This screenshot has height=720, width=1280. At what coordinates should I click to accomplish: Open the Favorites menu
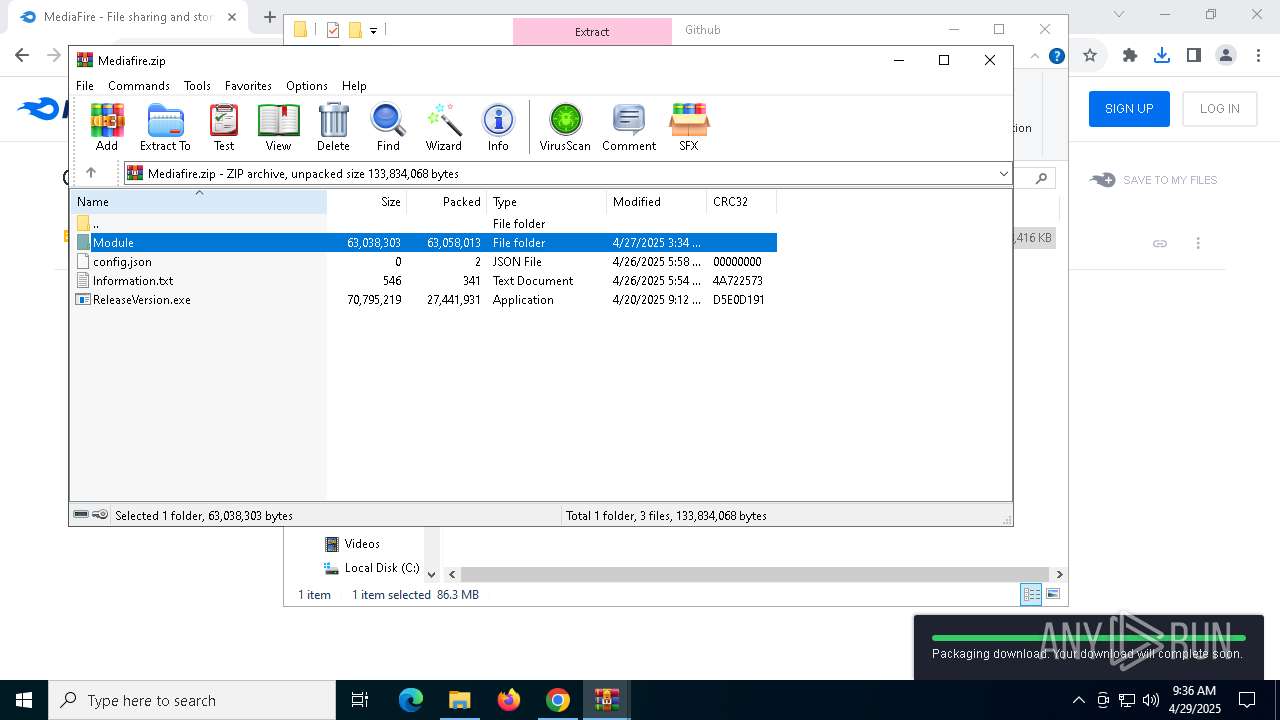tap(248, 86)
